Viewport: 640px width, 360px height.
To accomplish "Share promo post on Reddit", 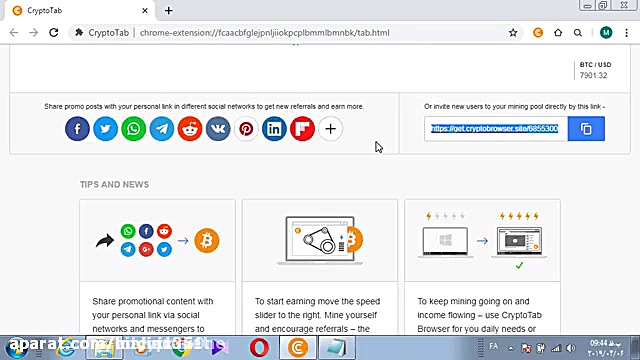I will click(190, 129).
